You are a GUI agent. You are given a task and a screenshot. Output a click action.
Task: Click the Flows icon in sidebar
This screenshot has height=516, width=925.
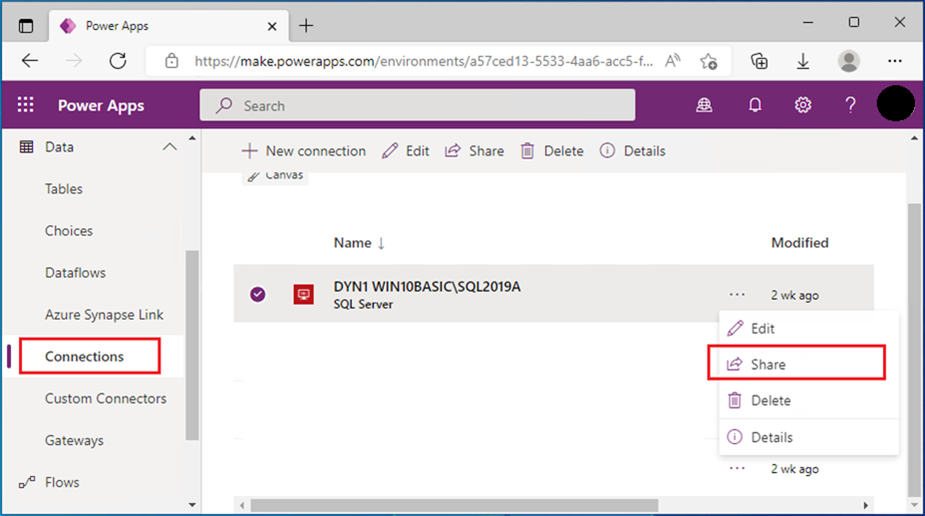point(27,482)
